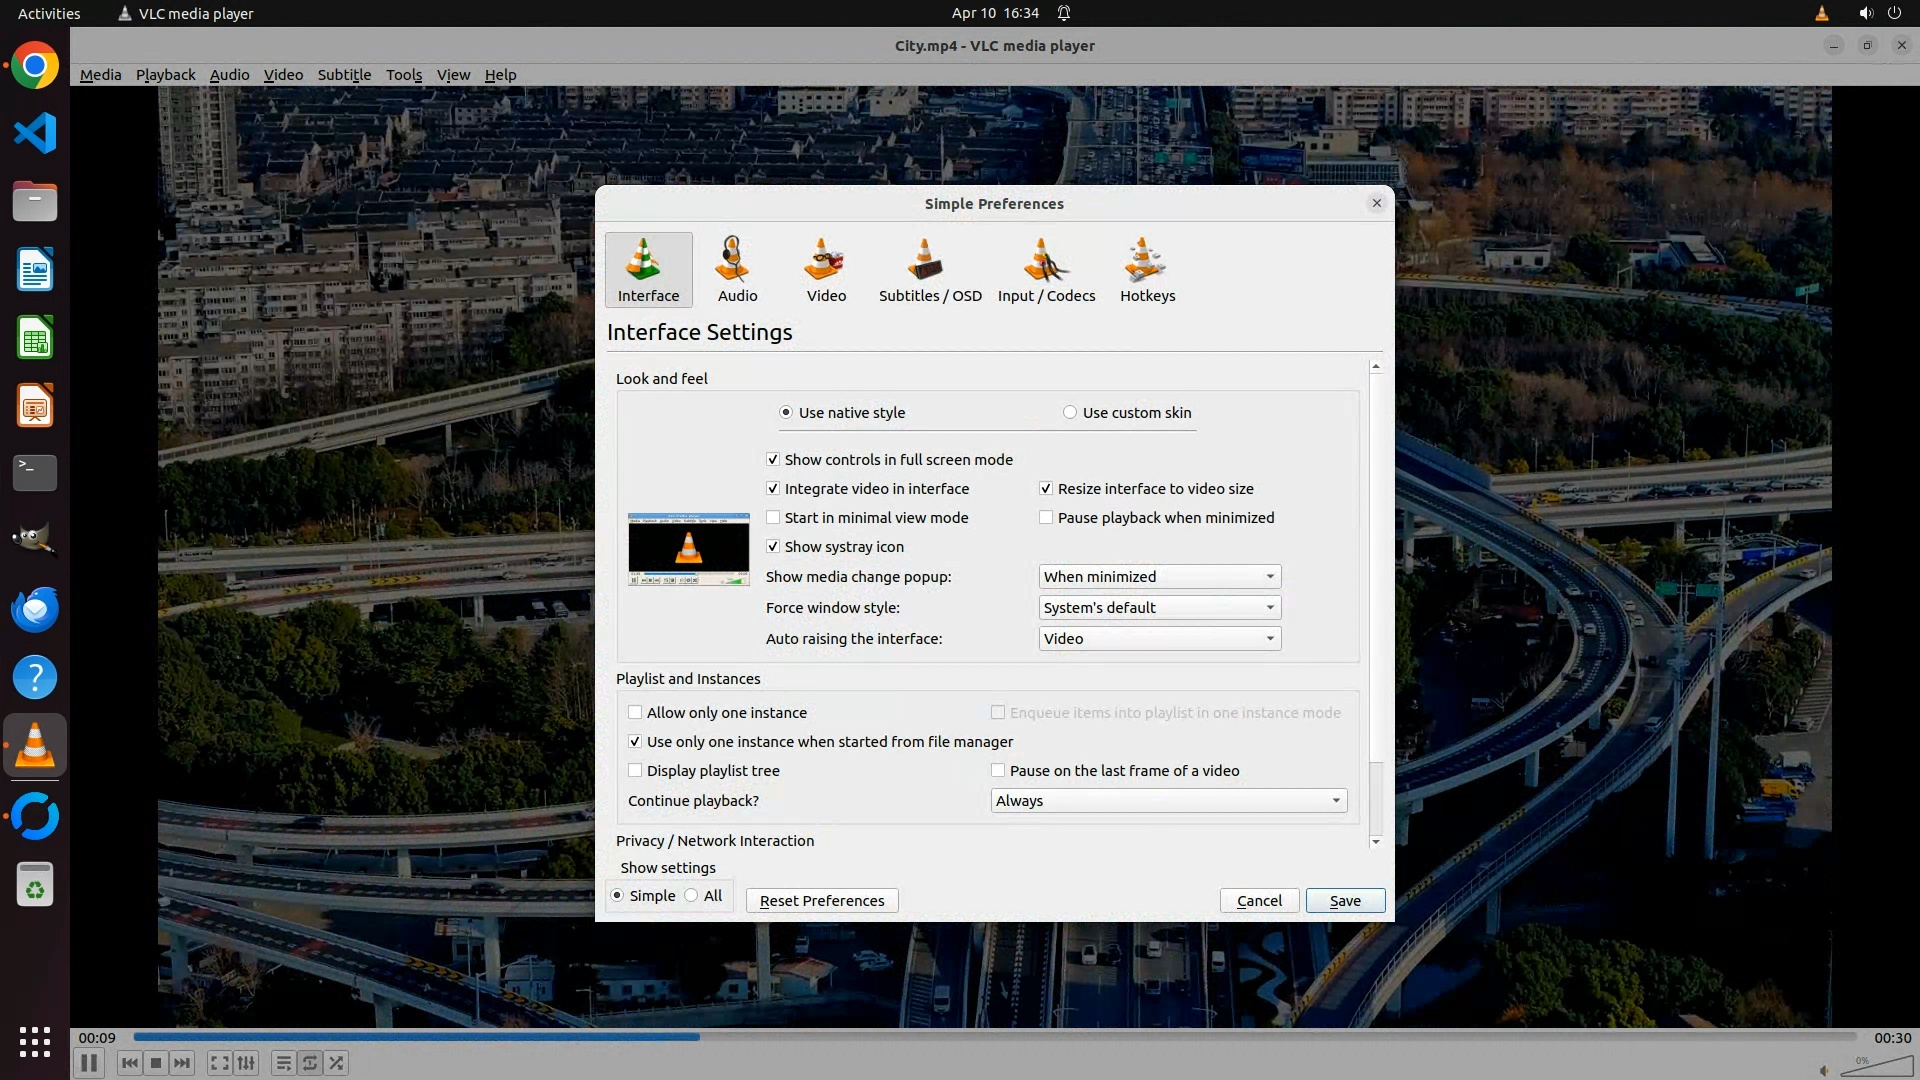Show extended settings equalizer button

(x=247, y=1063)
